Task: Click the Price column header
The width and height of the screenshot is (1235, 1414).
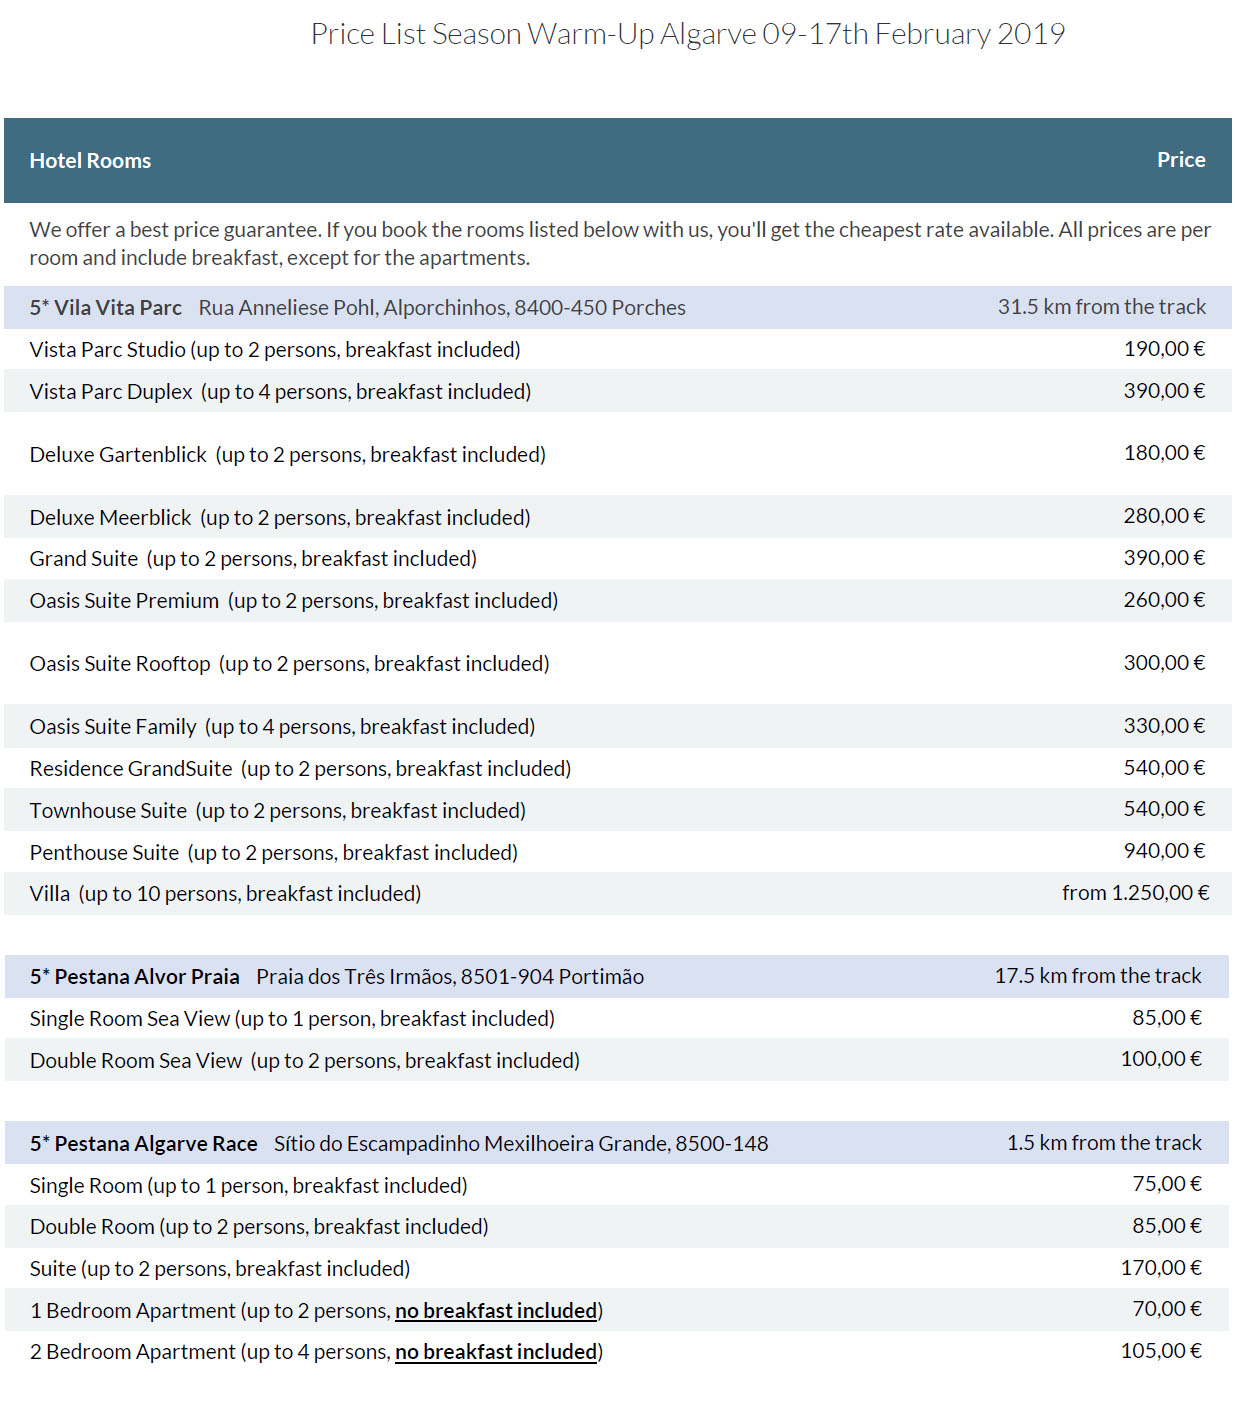Action: coord(1181,160)
